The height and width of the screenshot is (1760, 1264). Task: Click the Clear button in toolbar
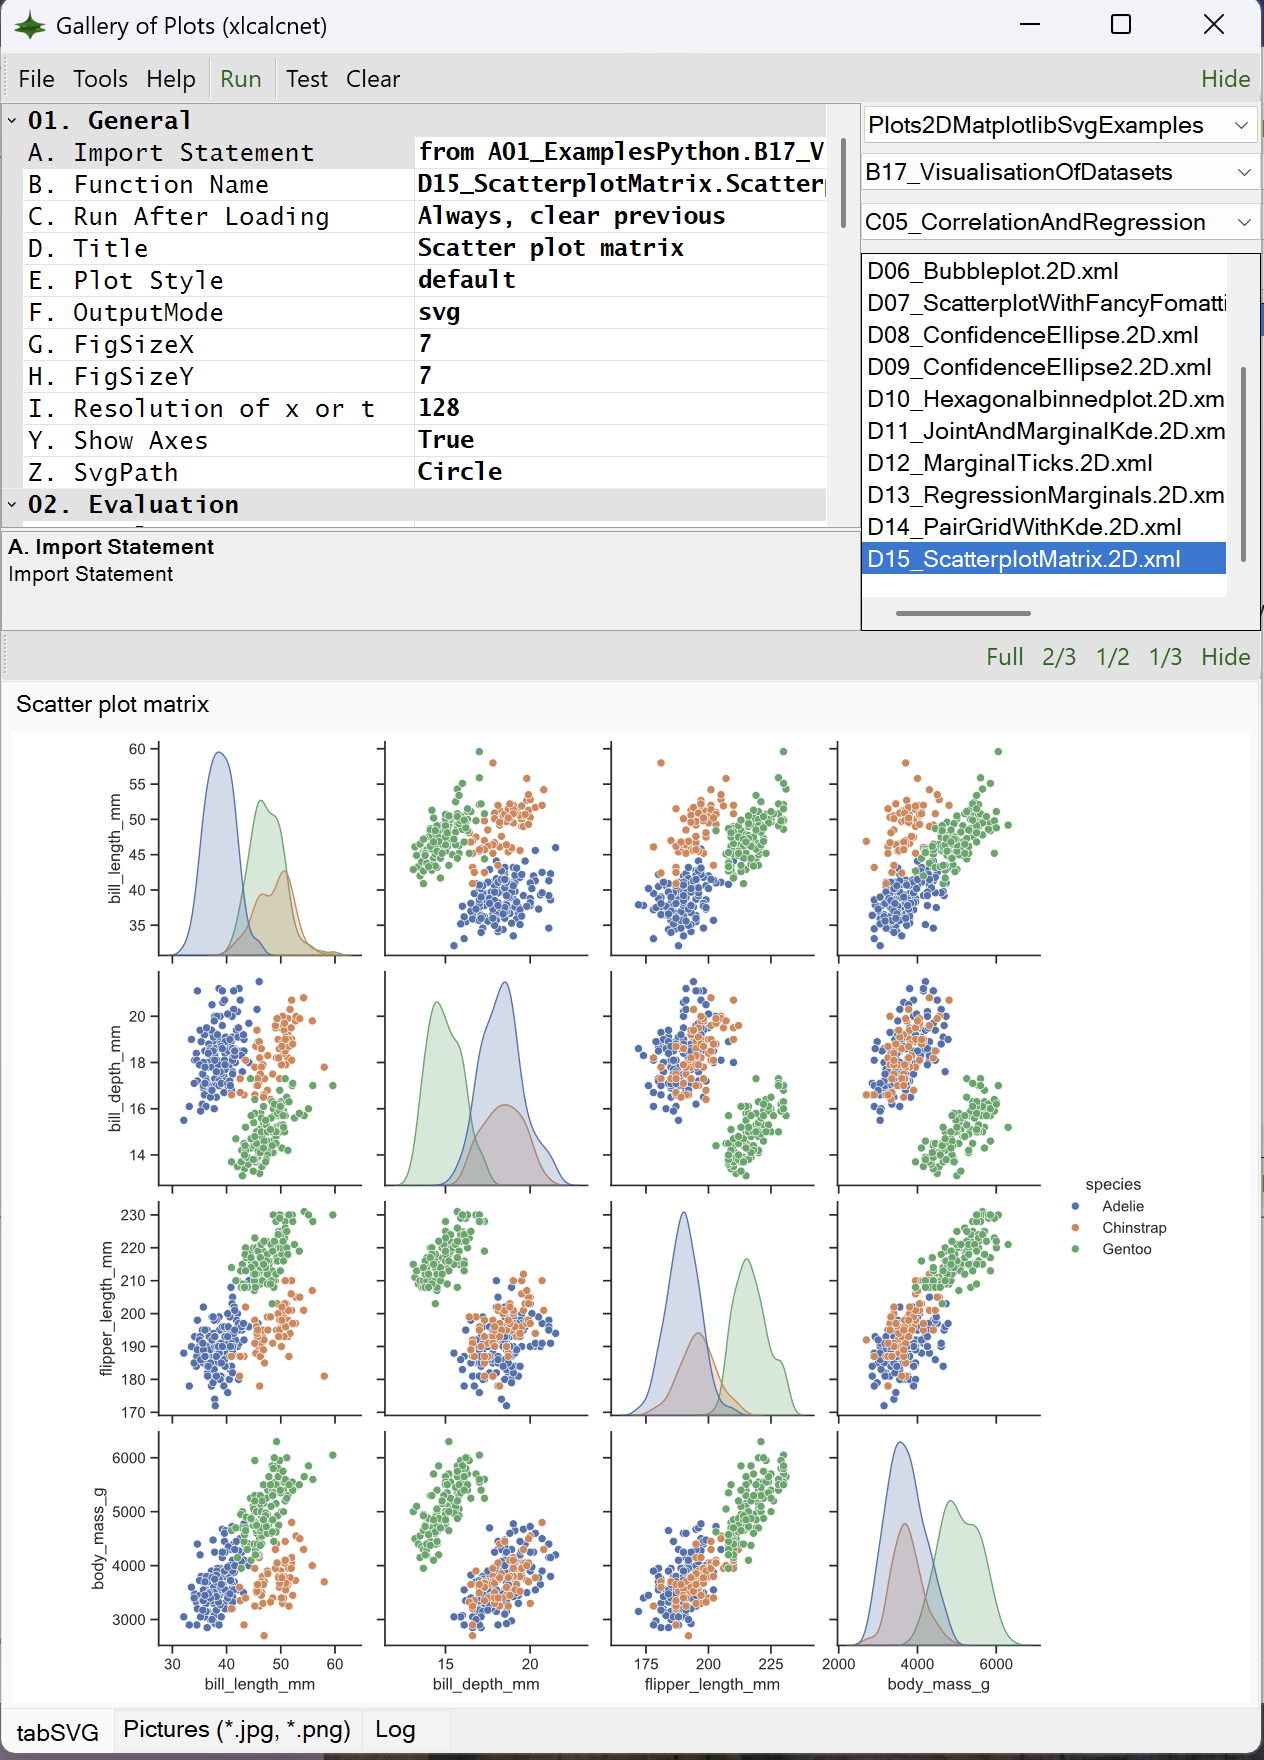pos(373,79)
